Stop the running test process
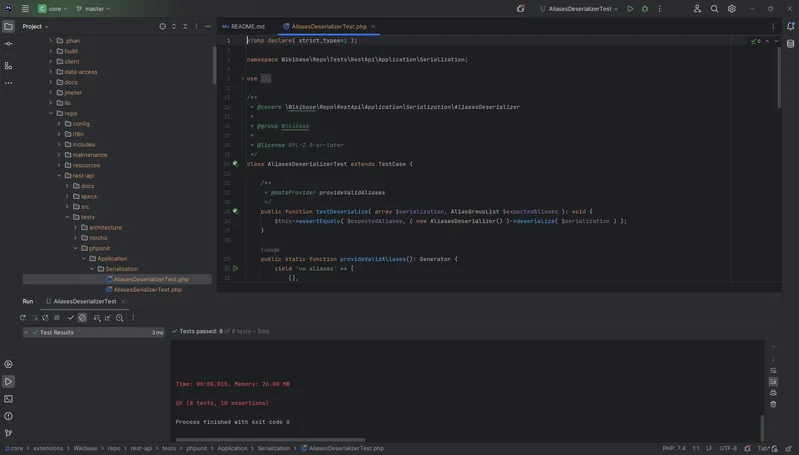The height and width of the screenshot is (455, 799). [57, 318]
